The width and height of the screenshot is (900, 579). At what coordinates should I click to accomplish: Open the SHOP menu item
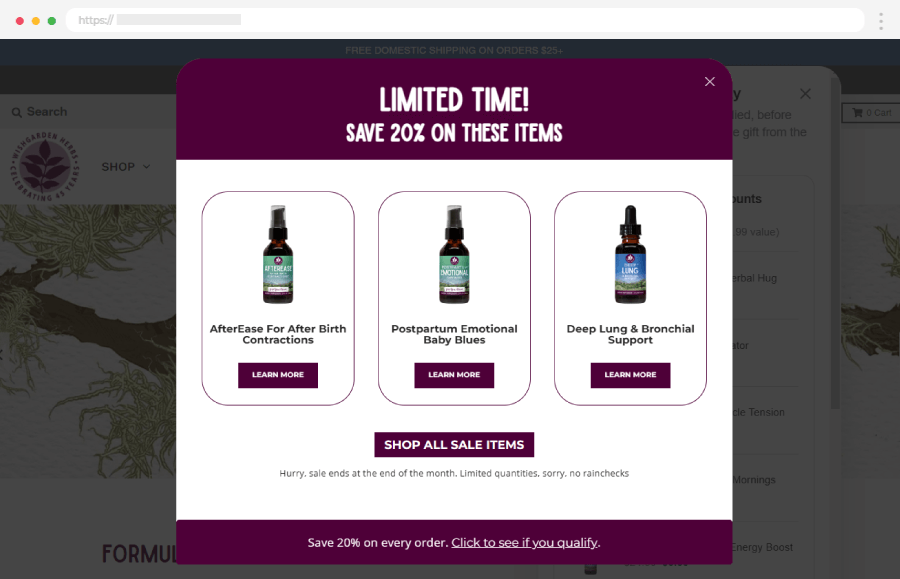click(x=118, y=166)
